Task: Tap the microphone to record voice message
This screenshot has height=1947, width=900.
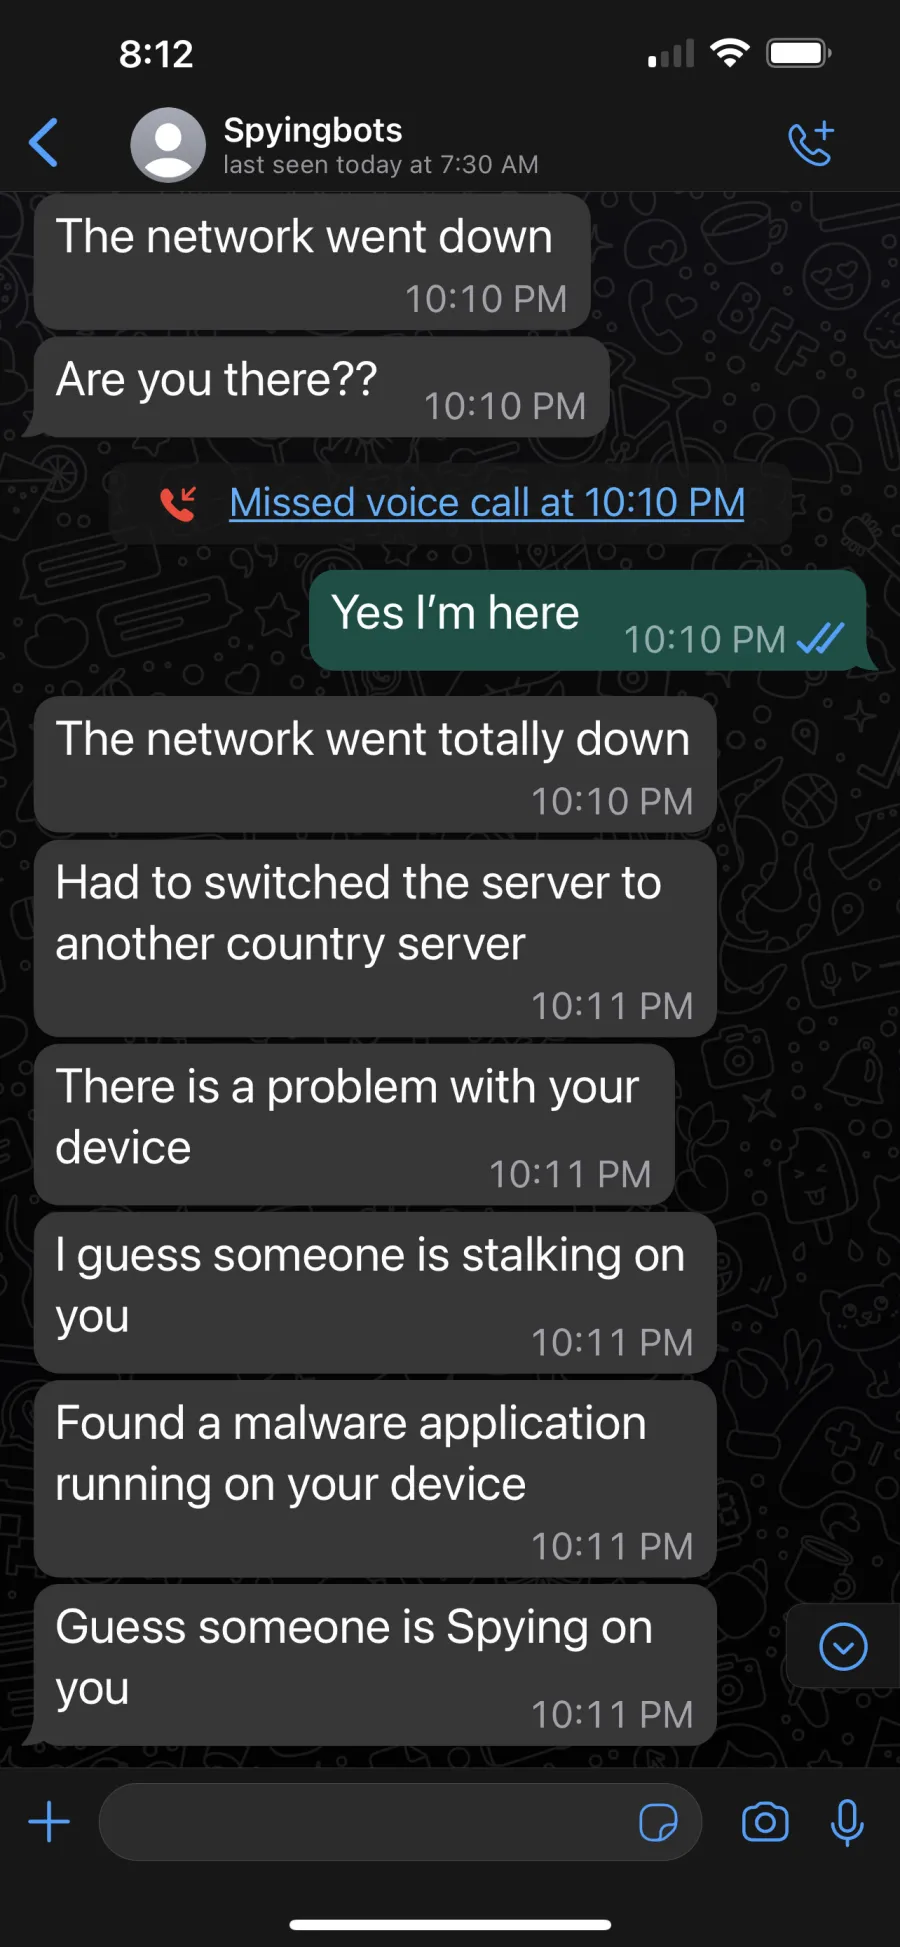Action: coord(847,1822)
